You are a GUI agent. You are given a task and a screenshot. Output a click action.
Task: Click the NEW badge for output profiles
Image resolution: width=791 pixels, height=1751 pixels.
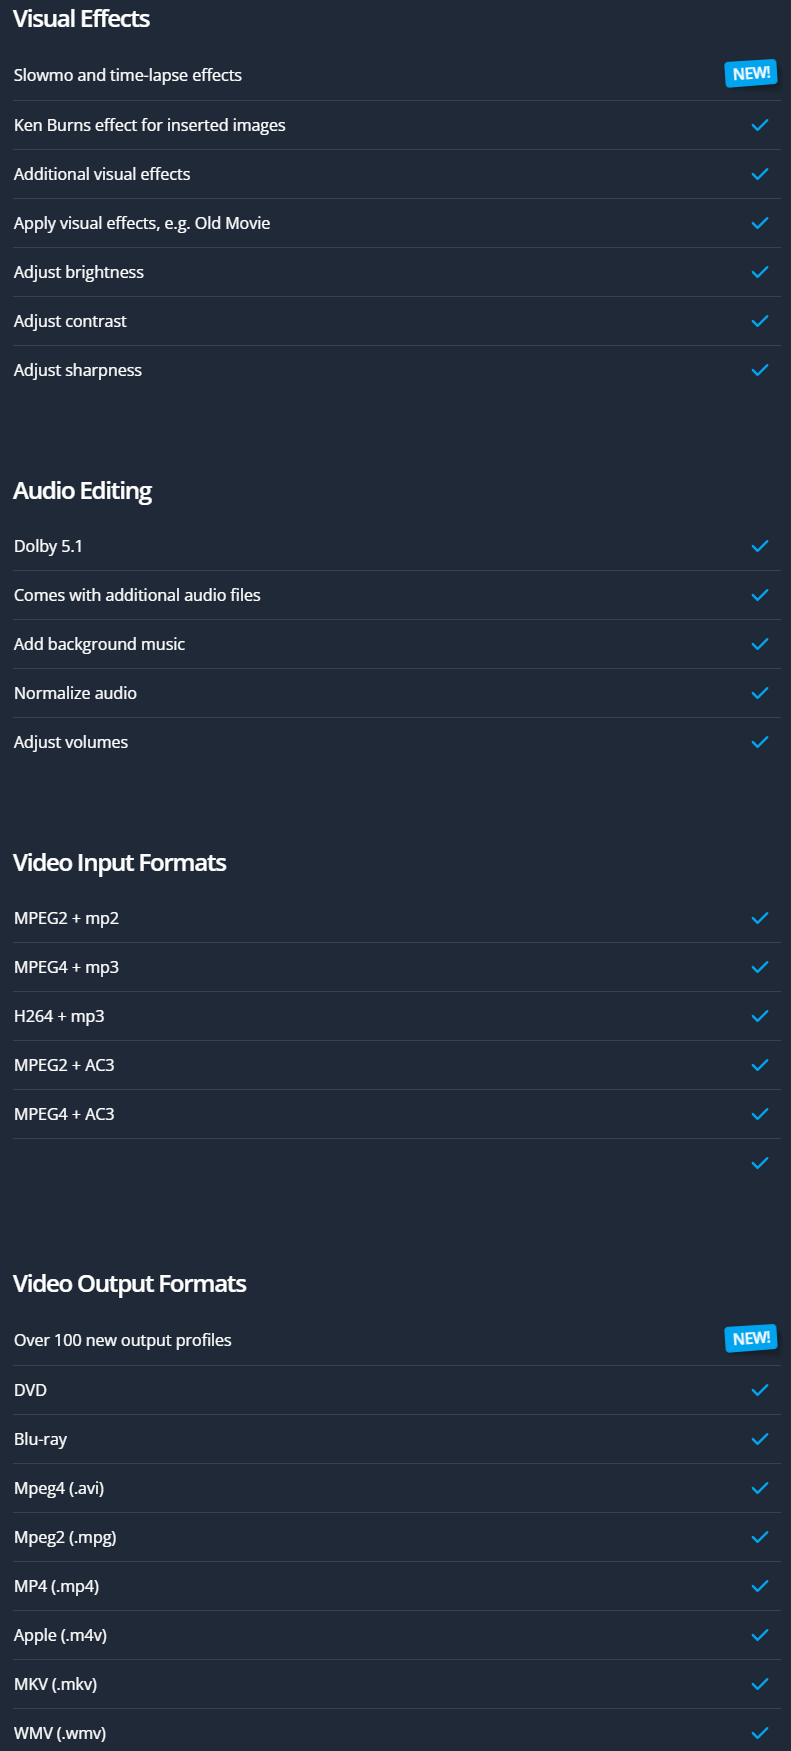pos(750,1339)
